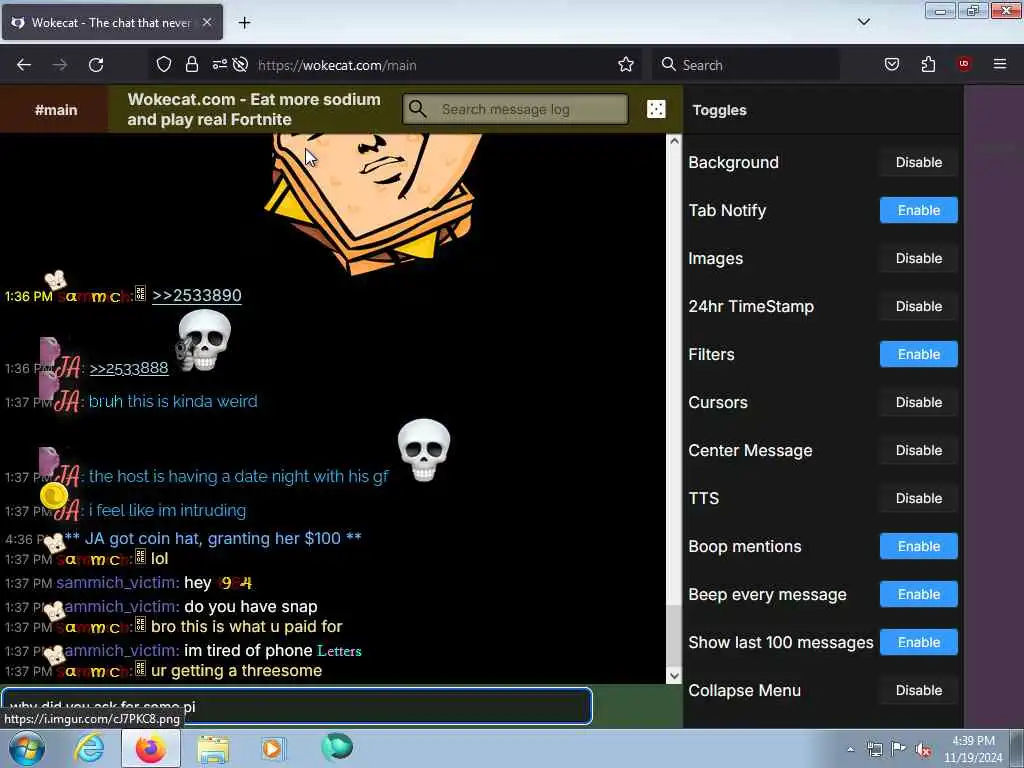Toggle Background setting
Image resolution: width=1024 pixels, height=768 pixels.
point(918,162)
